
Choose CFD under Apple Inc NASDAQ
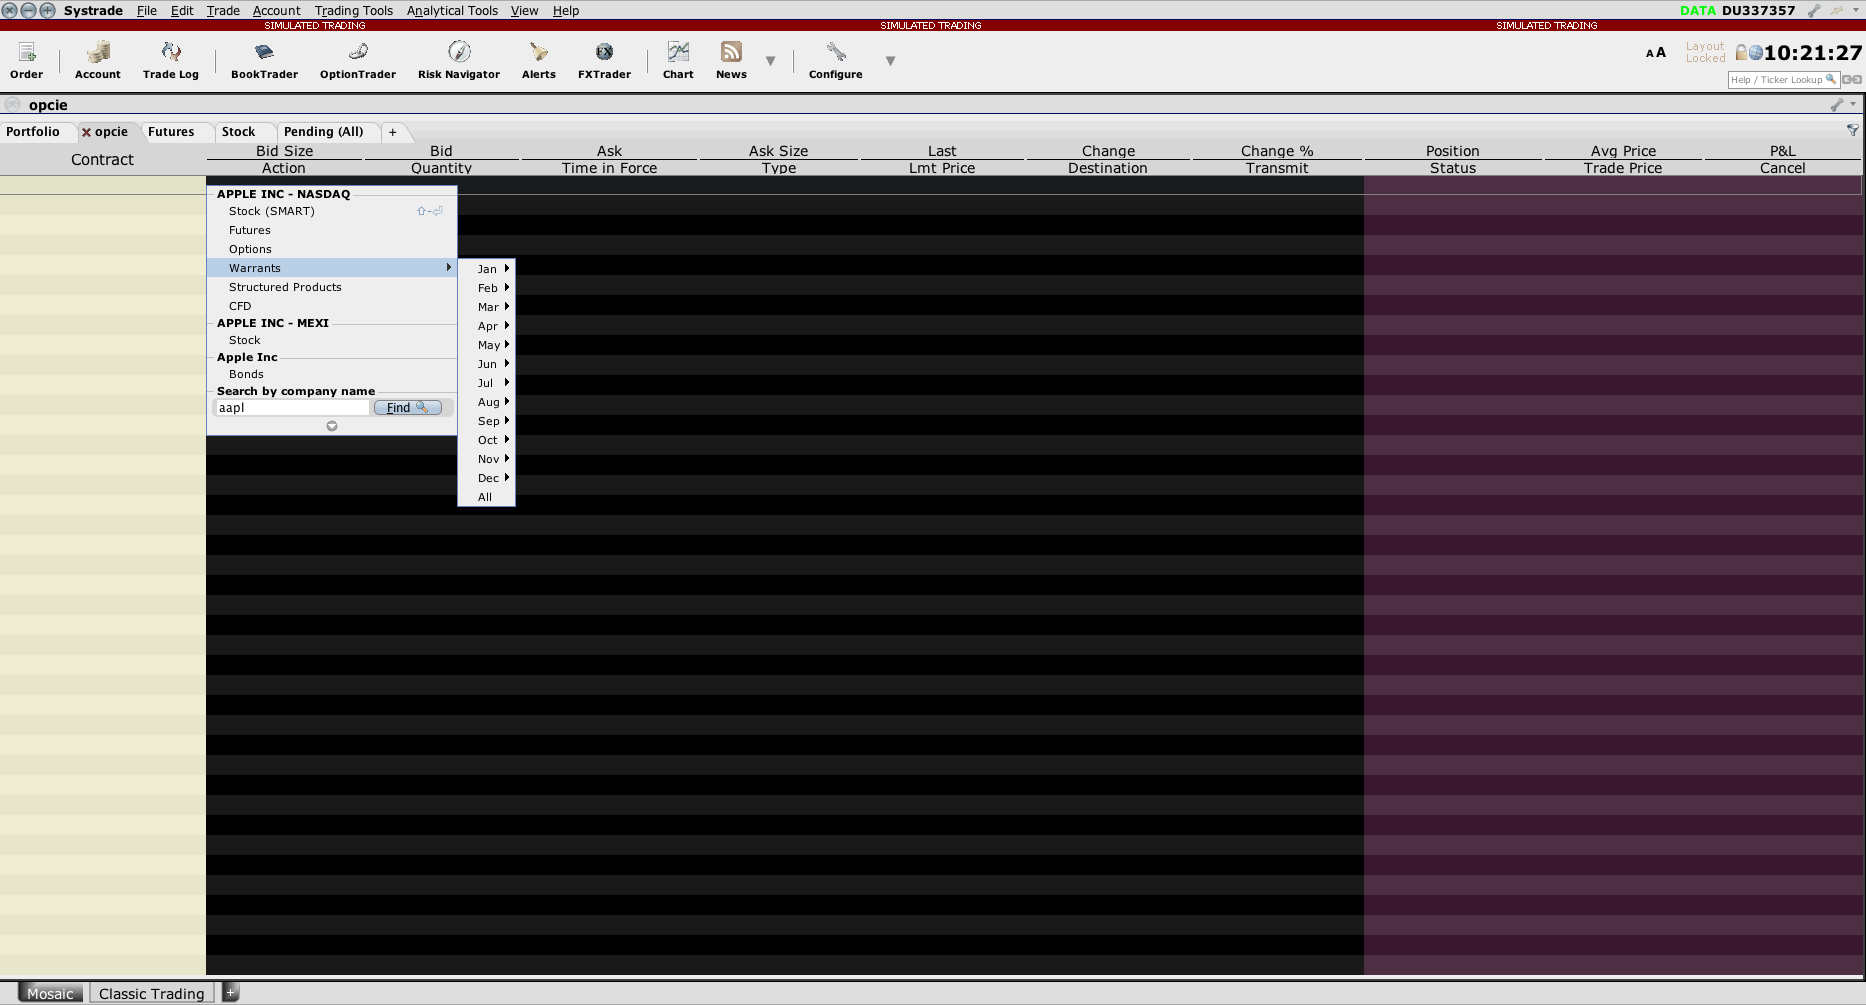click(332, 306)
